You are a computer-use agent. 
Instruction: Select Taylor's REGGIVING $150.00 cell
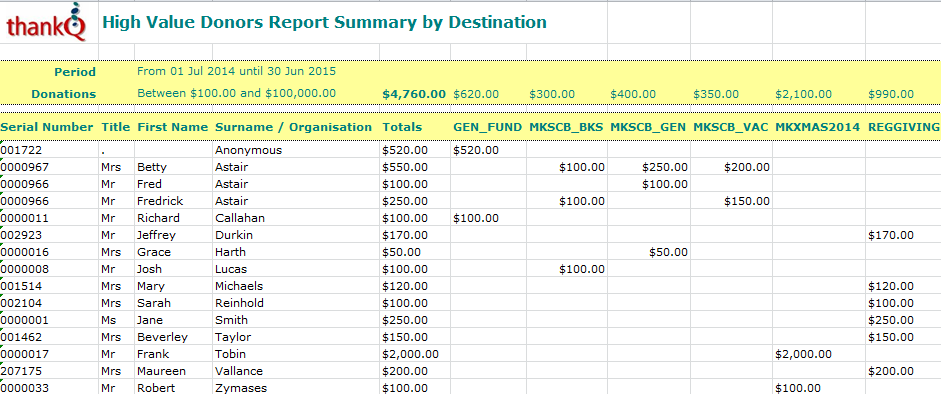click(x=891, y=337)
